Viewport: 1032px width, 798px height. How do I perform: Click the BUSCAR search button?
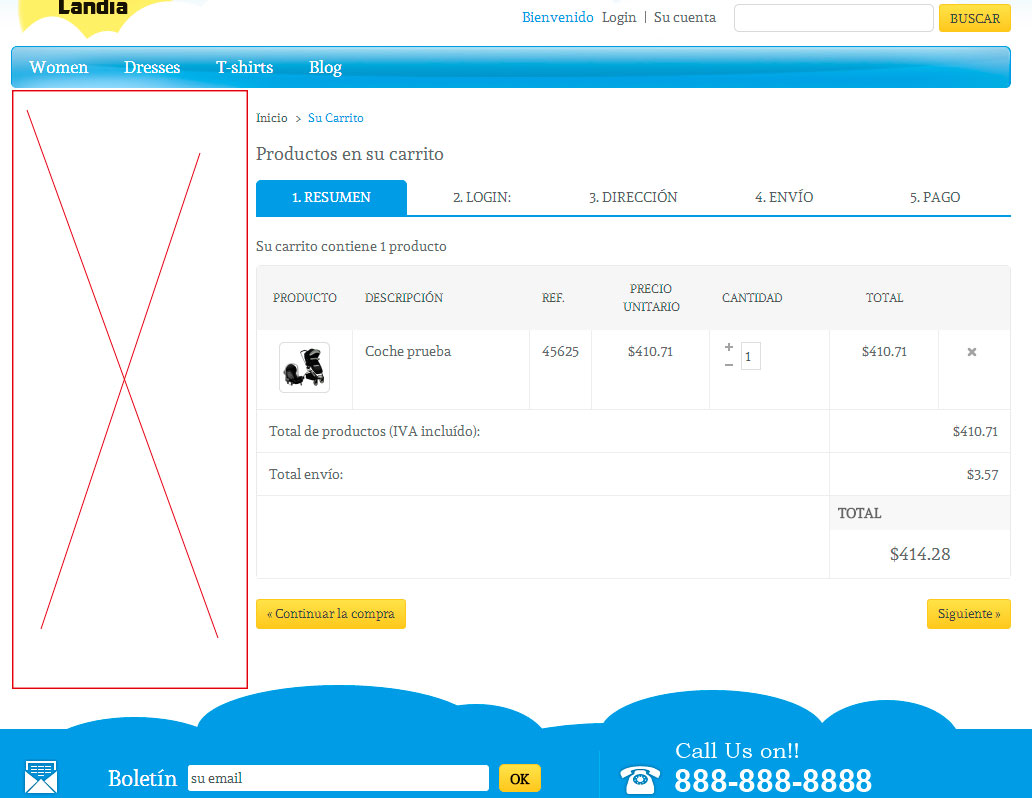[x=975, y=18]
